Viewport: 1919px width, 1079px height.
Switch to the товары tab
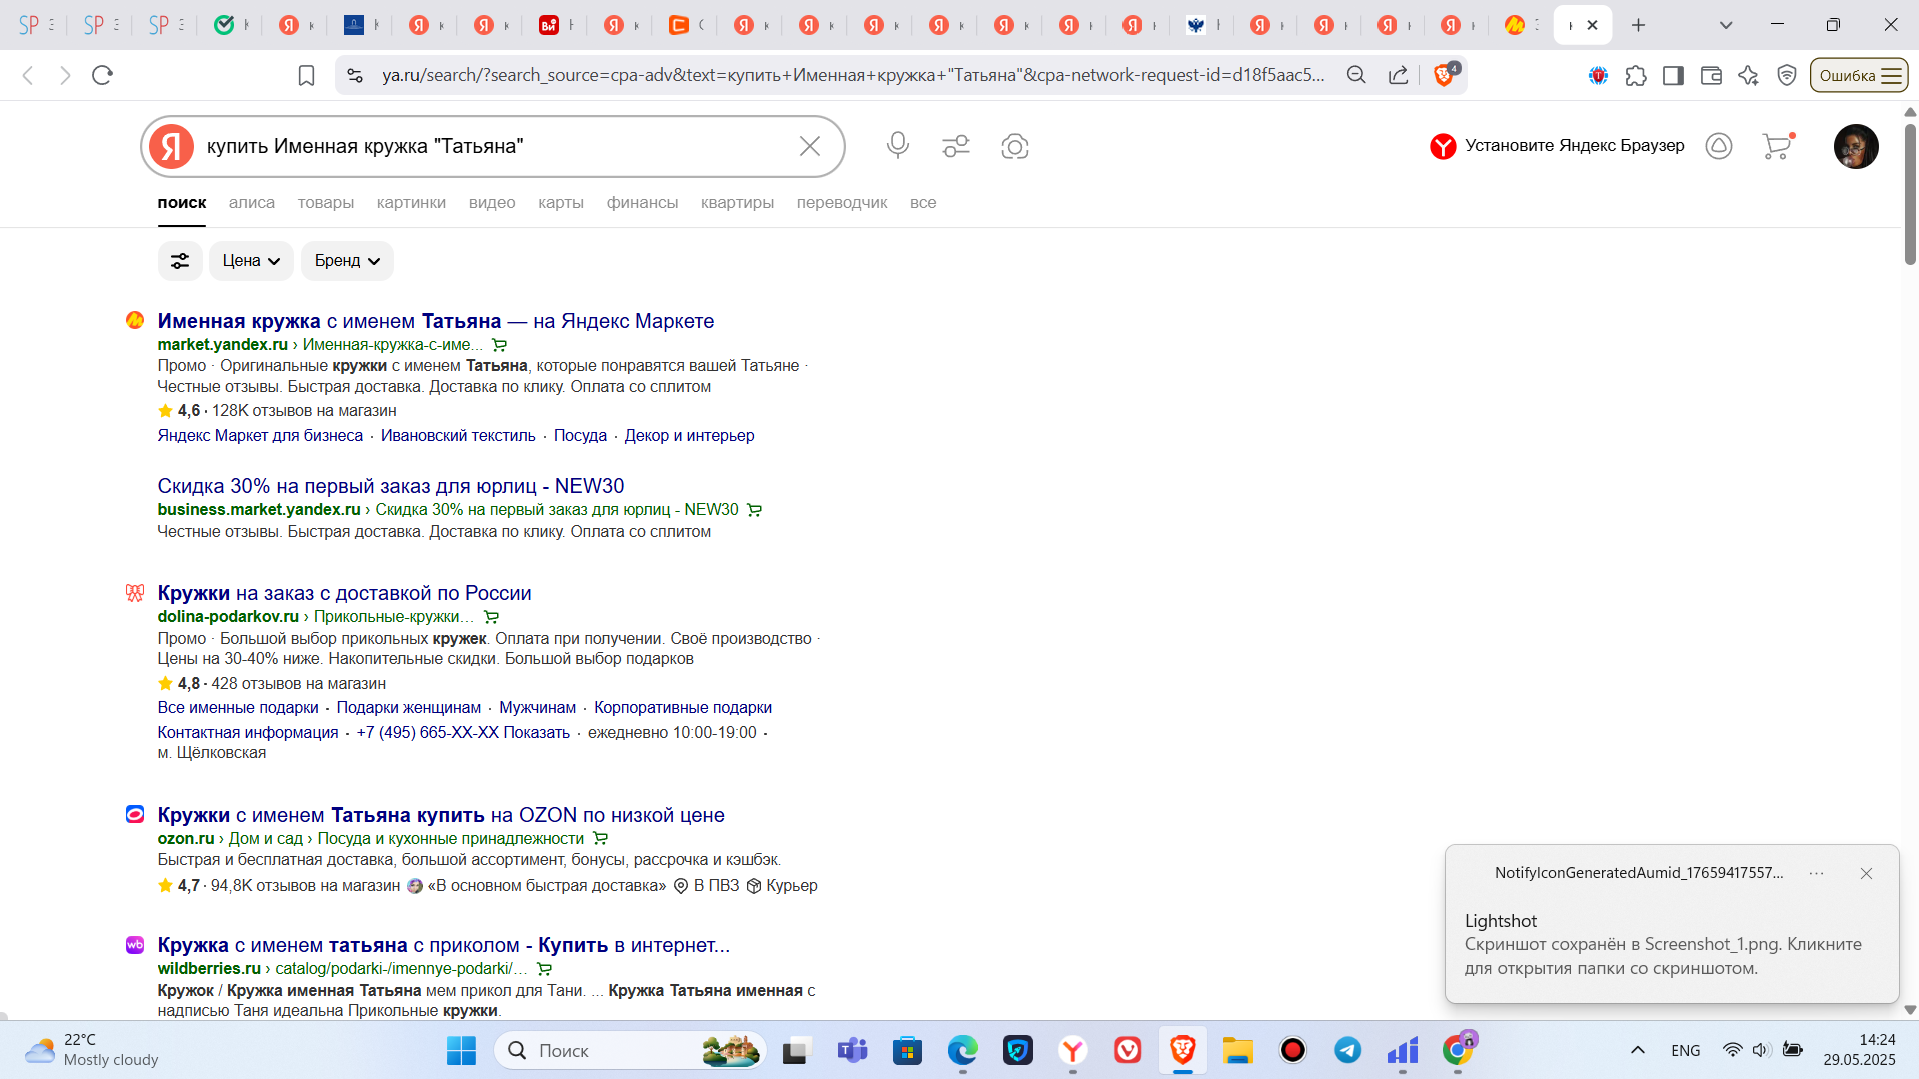tap(326, 202)
